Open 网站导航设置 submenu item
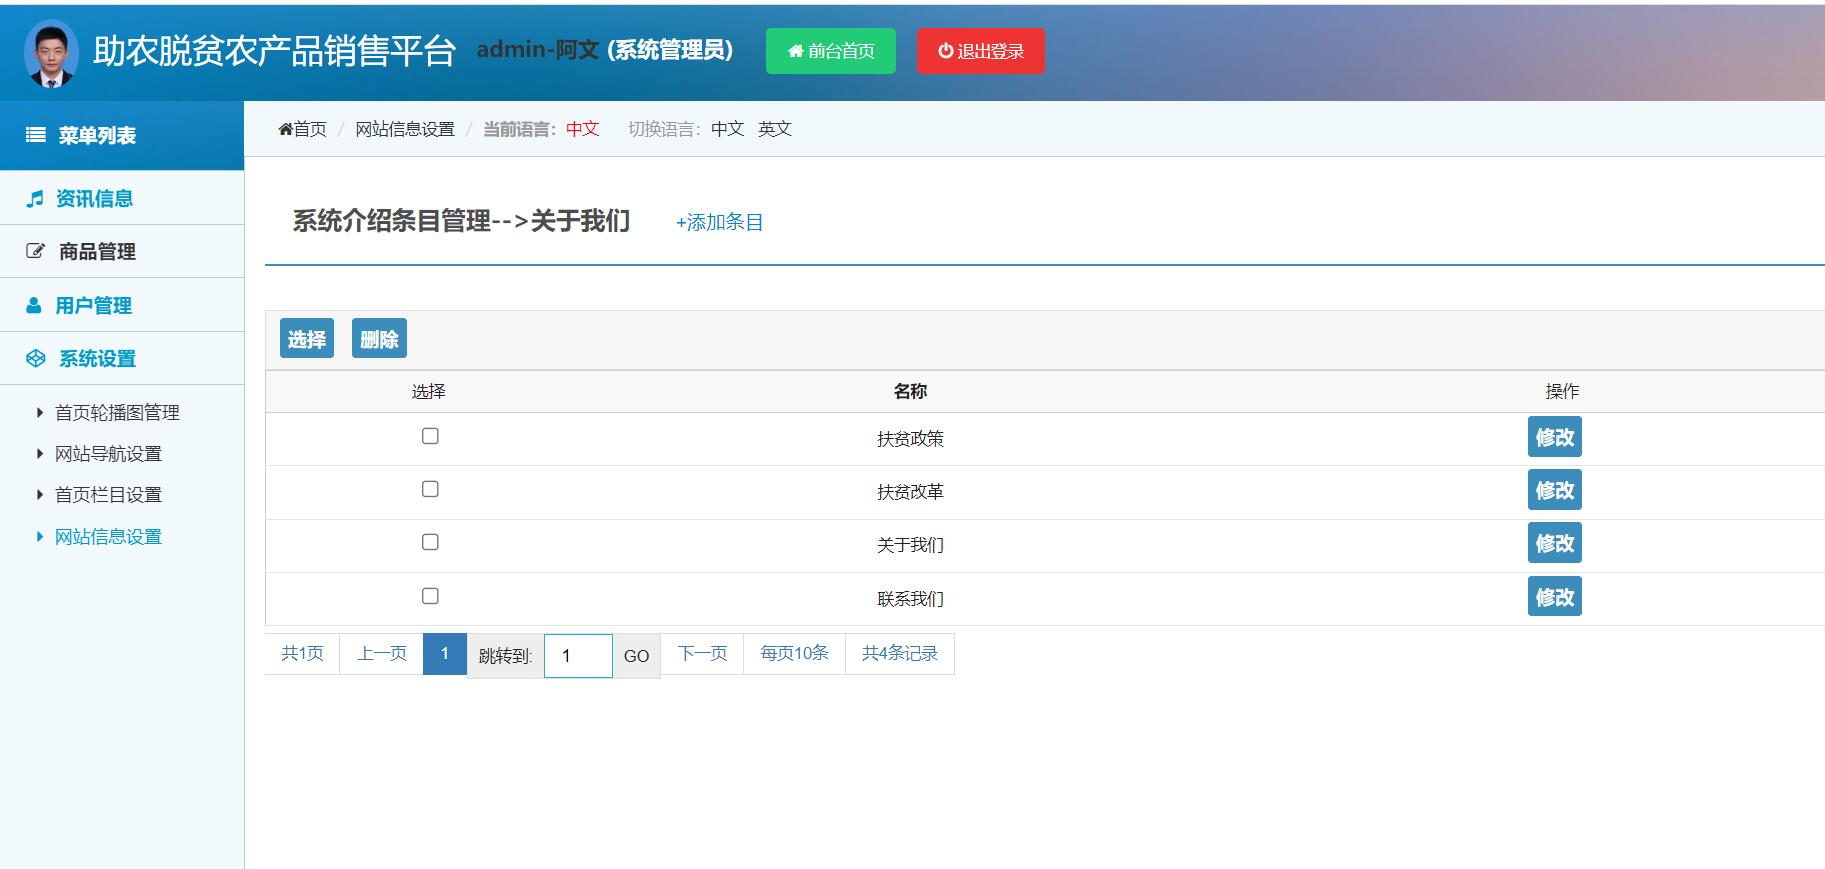Image resolution: width=1825 pixels, height=869 pixels. coord(108,454)
